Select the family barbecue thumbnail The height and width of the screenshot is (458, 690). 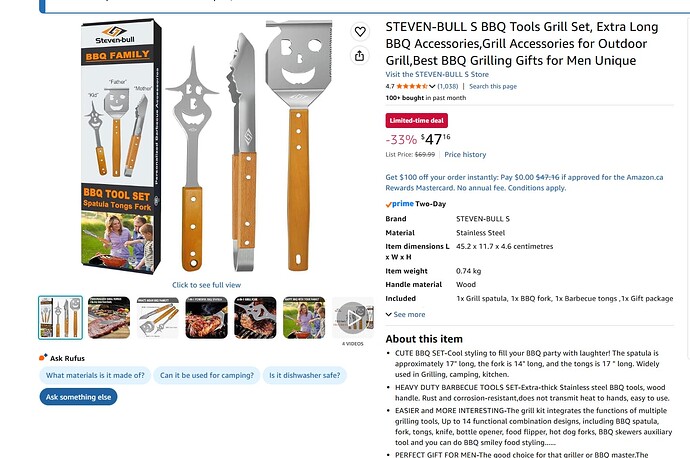pyautogui.click(x=304, y=318)
